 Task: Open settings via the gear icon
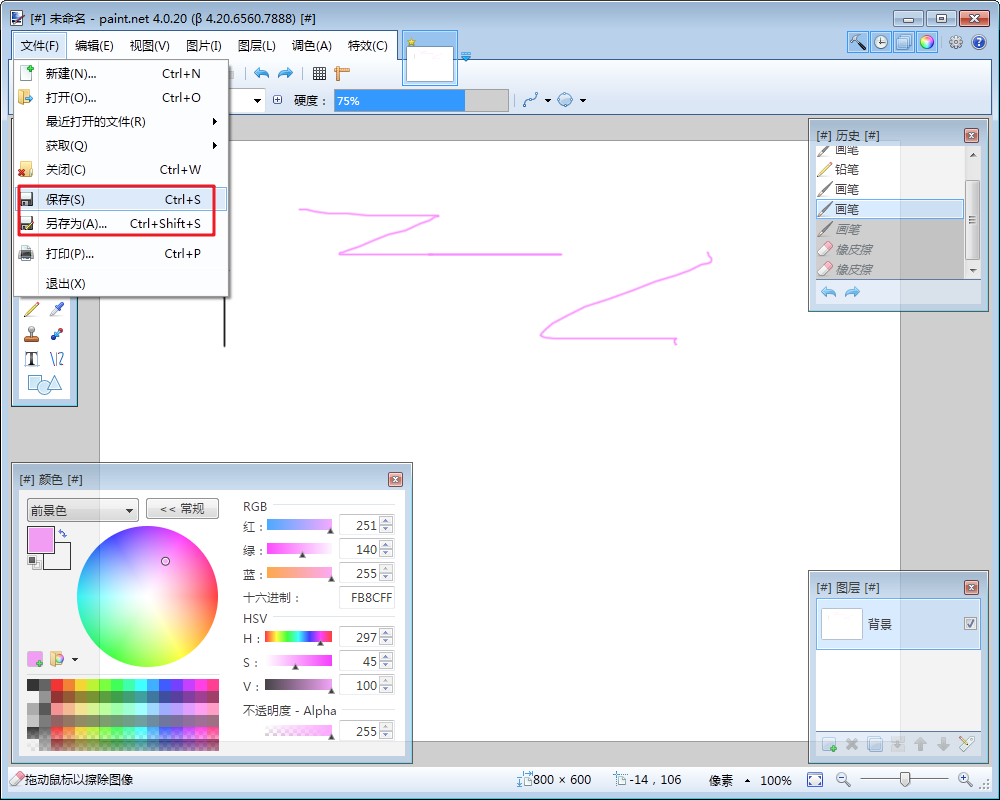click(955, 42)
